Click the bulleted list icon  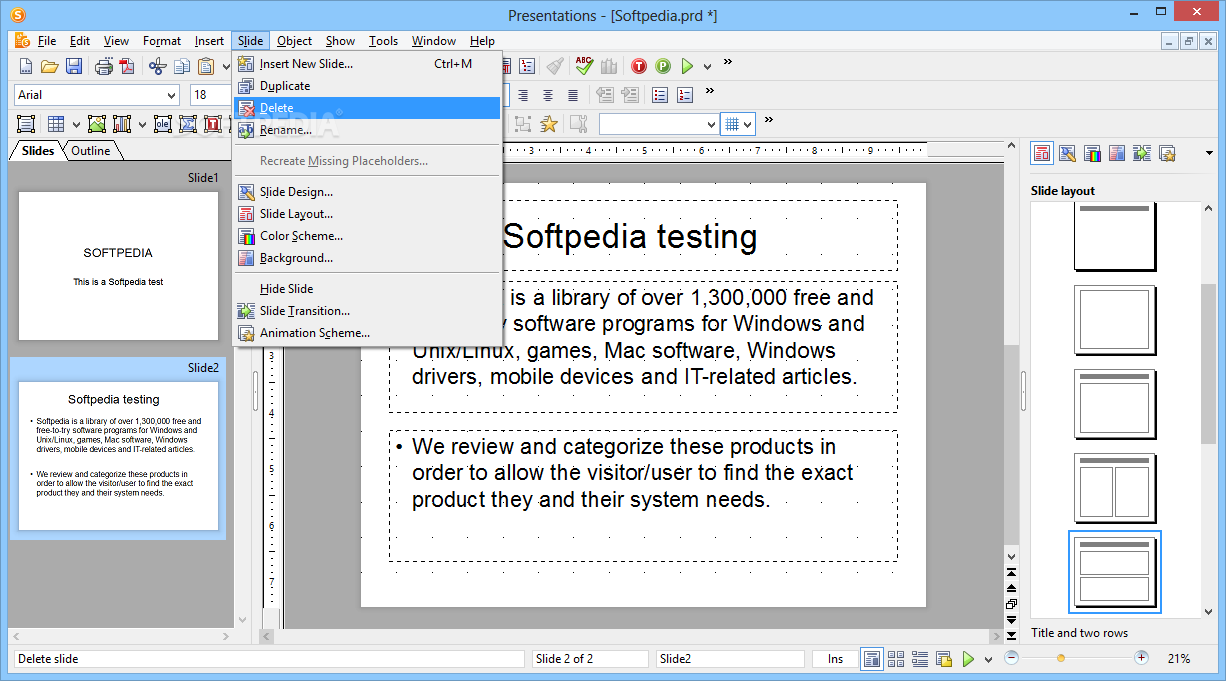pyautogui.click(x=660, y=95)
